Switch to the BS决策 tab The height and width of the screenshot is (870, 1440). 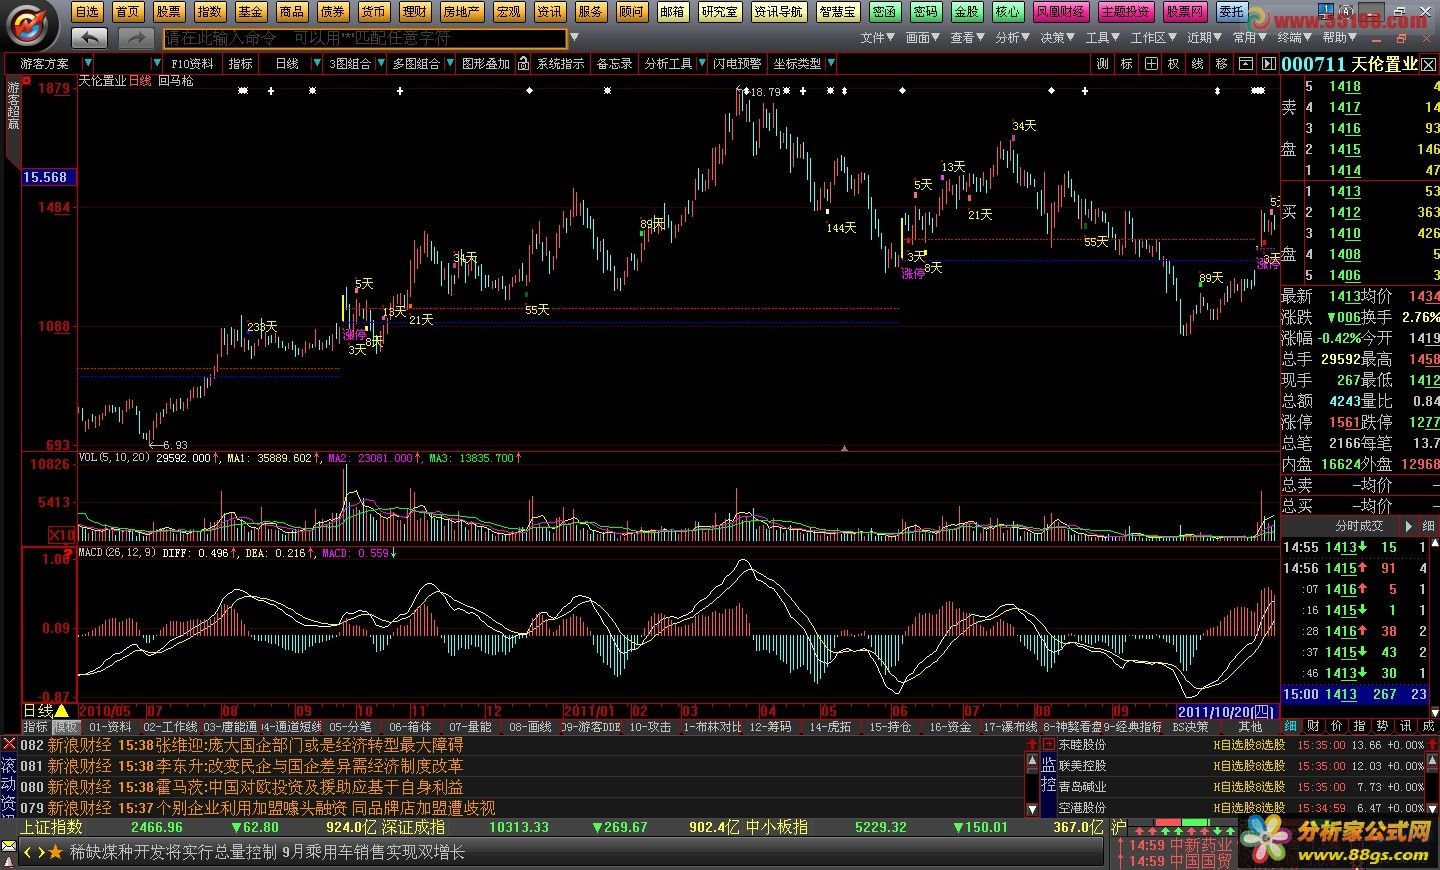(1190, 727)
